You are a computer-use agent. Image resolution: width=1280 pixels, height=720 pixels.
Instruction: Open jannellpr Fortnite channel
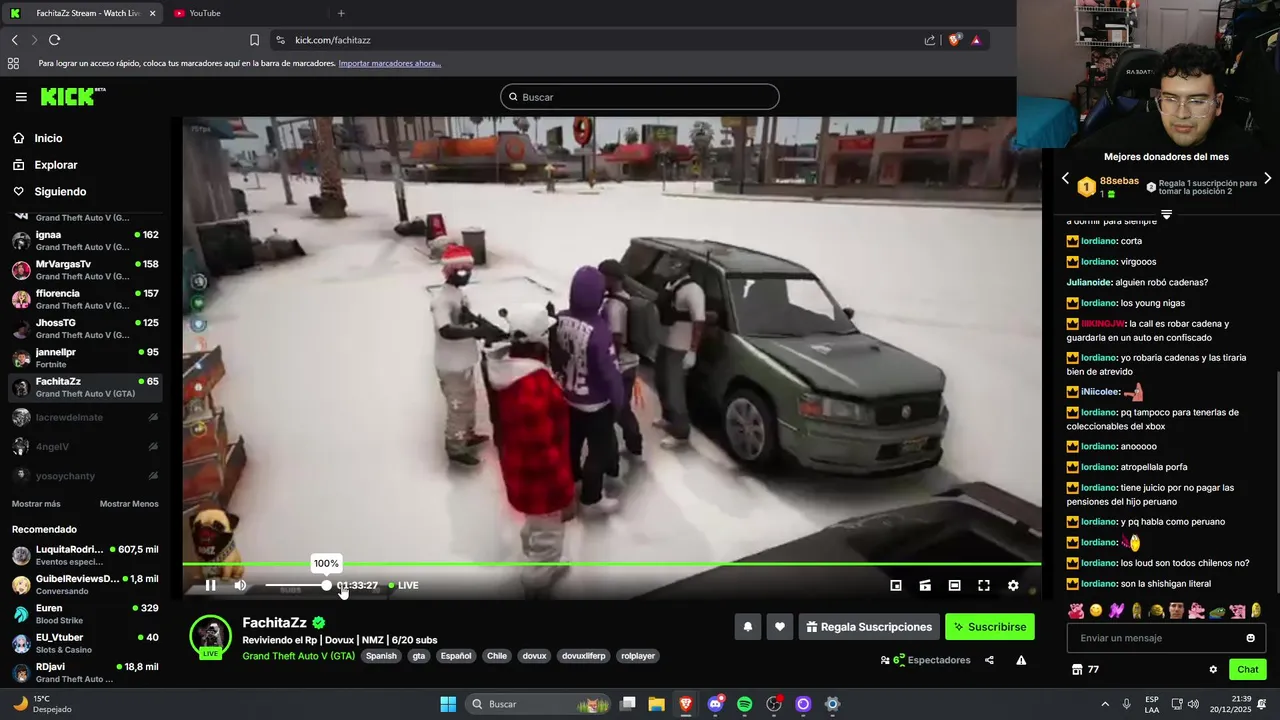(85, 358)
